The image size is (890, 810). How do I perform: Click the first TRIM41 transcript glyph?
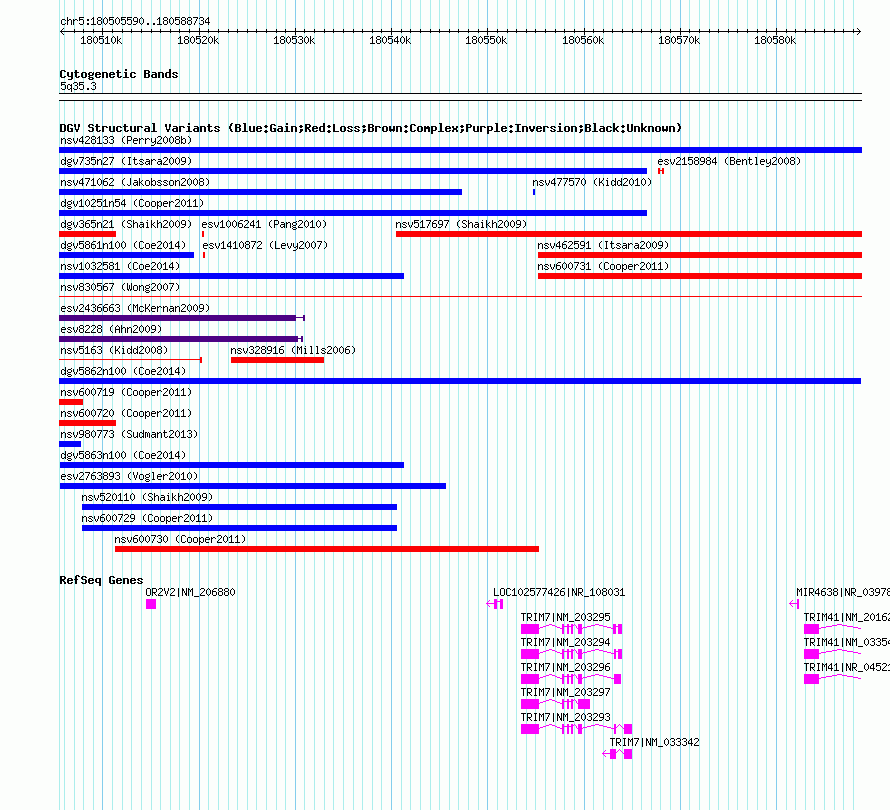[x=833, y=629]
